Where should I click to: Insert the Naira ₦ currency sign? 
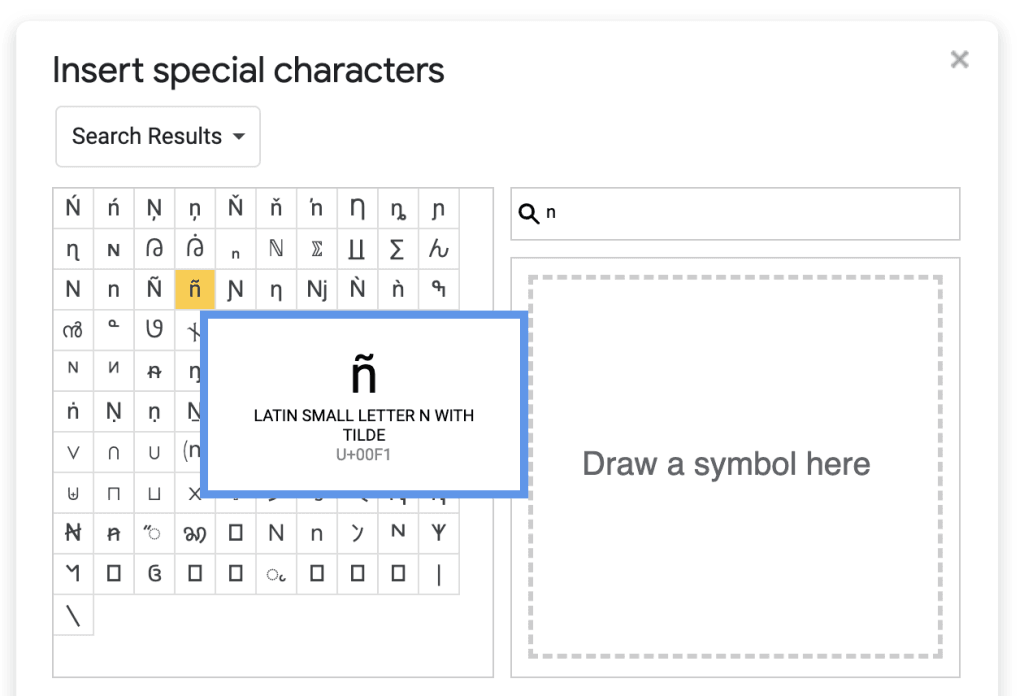click(73, 534)
